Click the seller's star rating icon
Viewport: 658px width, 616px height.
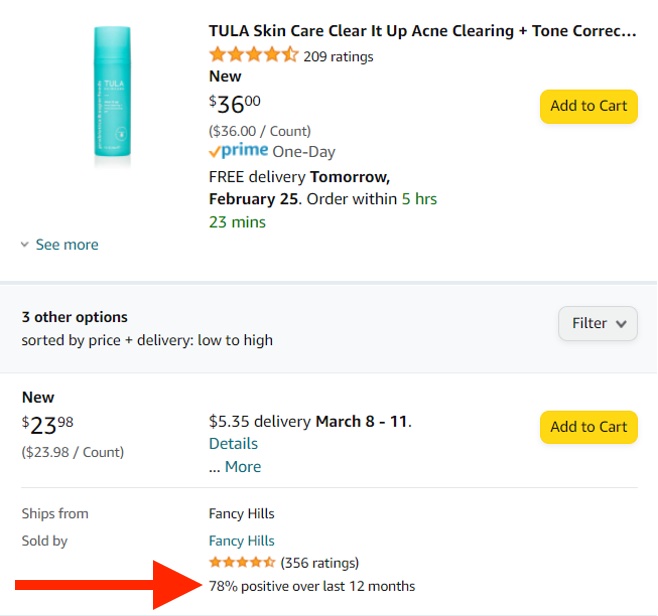click(242, 563)
